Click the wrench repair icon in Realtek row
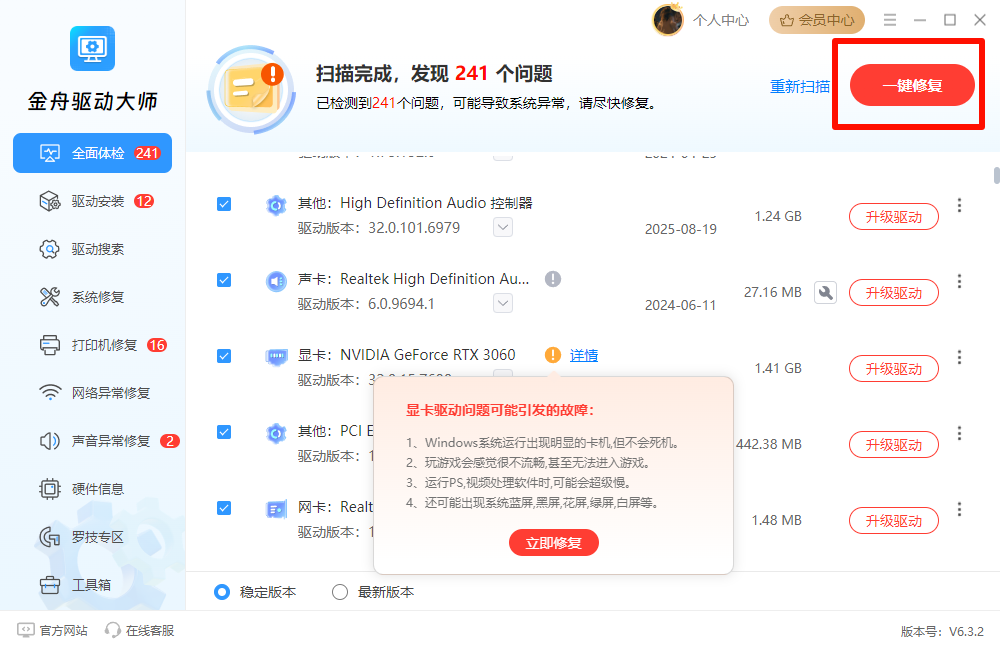This screenshot has height=650, width=1000. pos(825,293)
